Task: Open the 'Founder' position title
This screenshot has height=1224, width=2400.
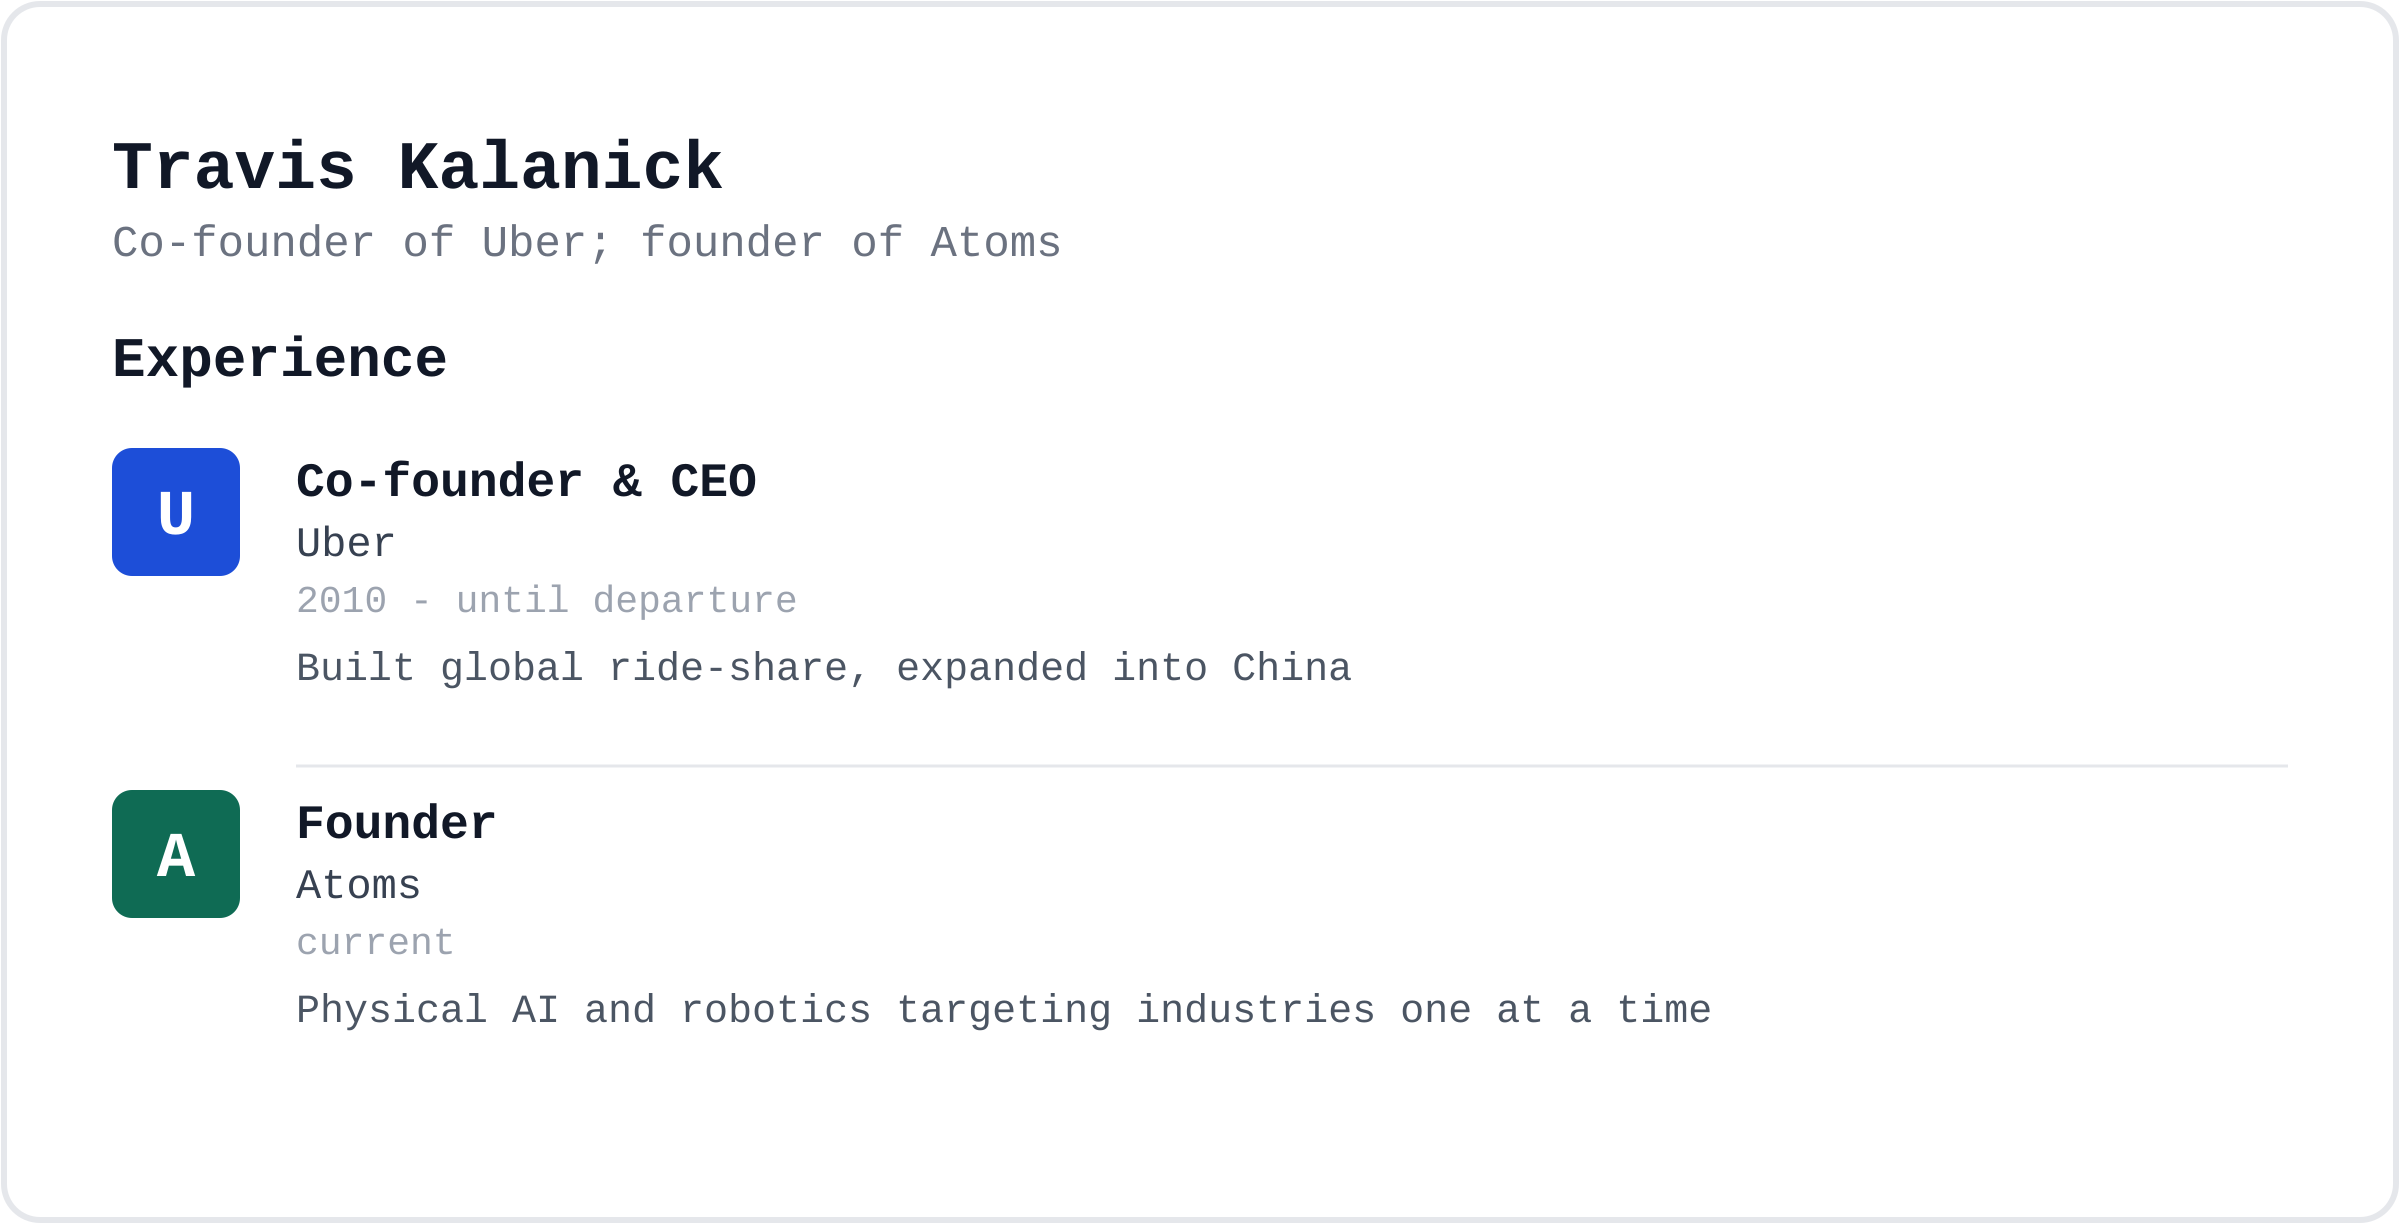Action: pos(396,824)
